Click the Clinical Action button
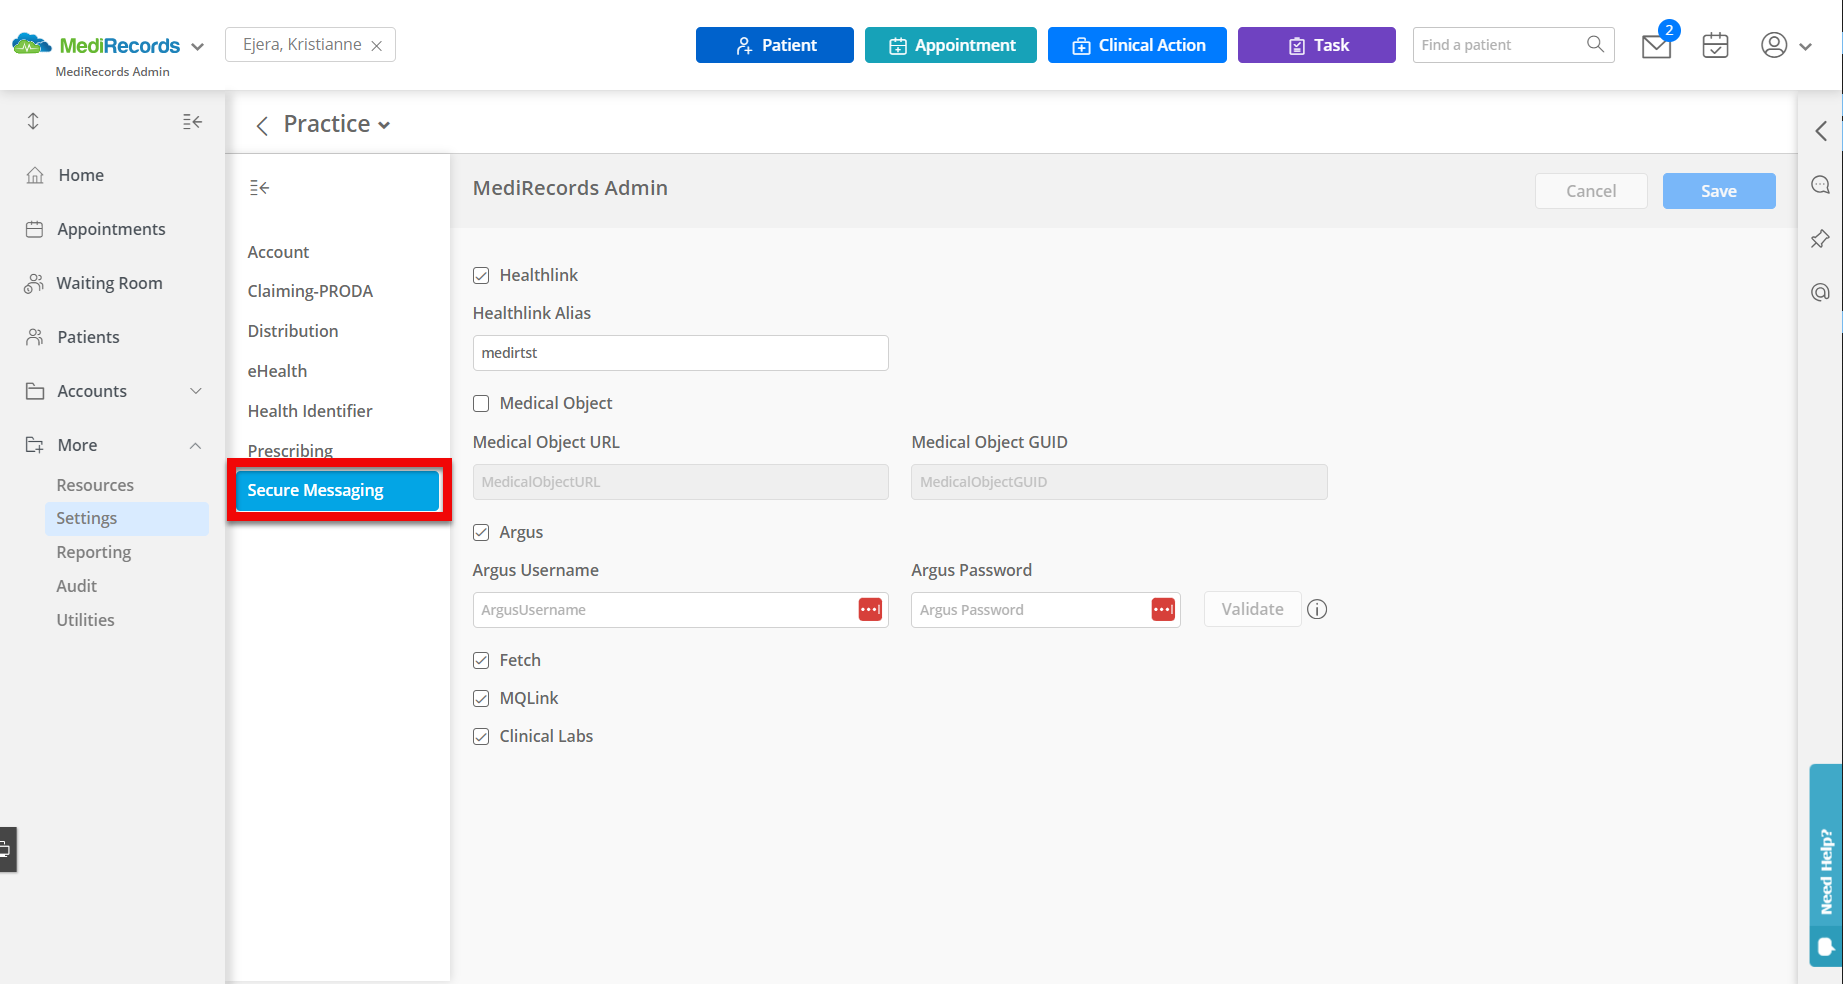1843x984 pixels. point(1137,45)
